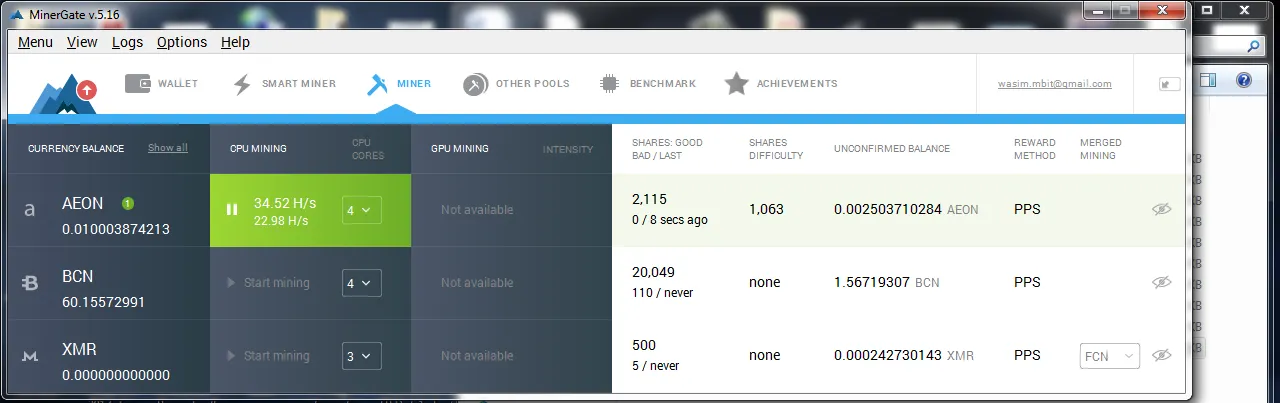Screen dimensions: 1280x403
Task: Select the Miner tab
Action: coord(399,84)
